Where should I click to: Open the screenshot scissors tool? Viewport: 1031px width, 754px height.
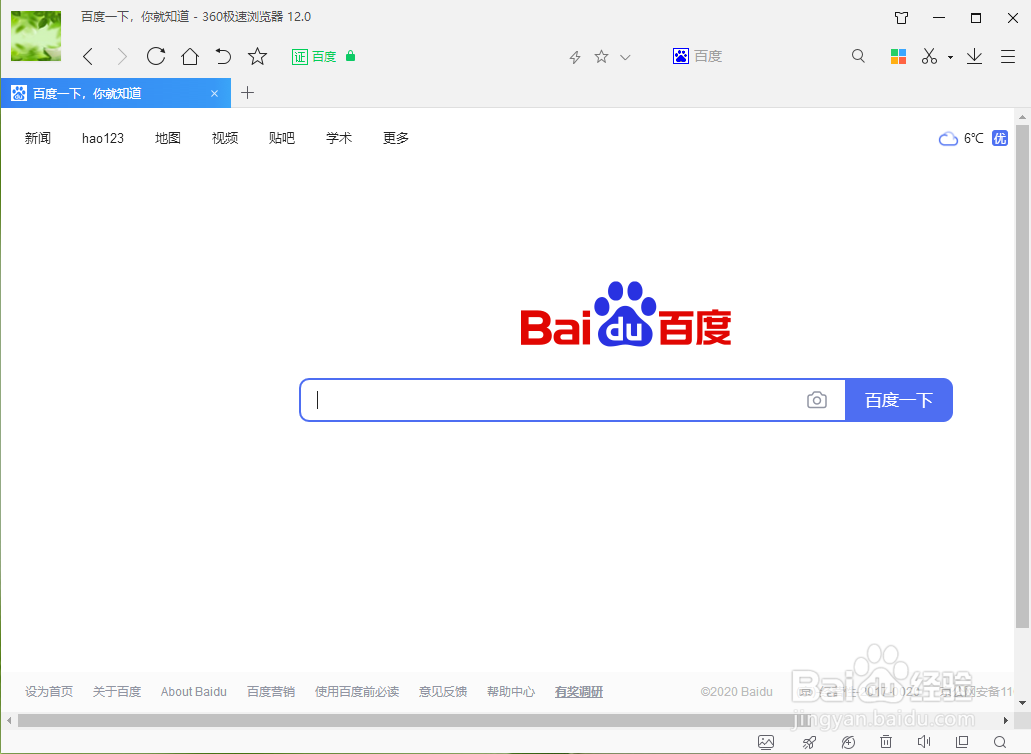[928, 56]
